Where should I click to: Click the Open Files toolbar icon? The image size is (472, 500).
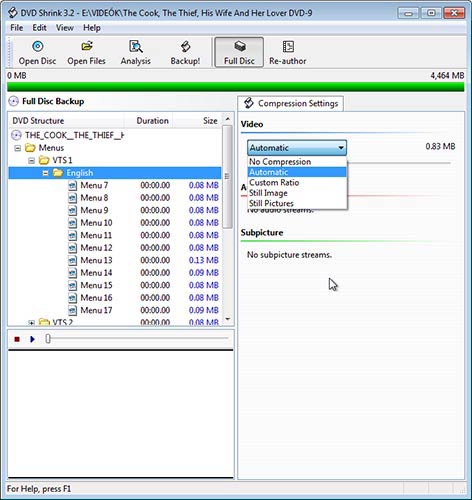[87, 52]
